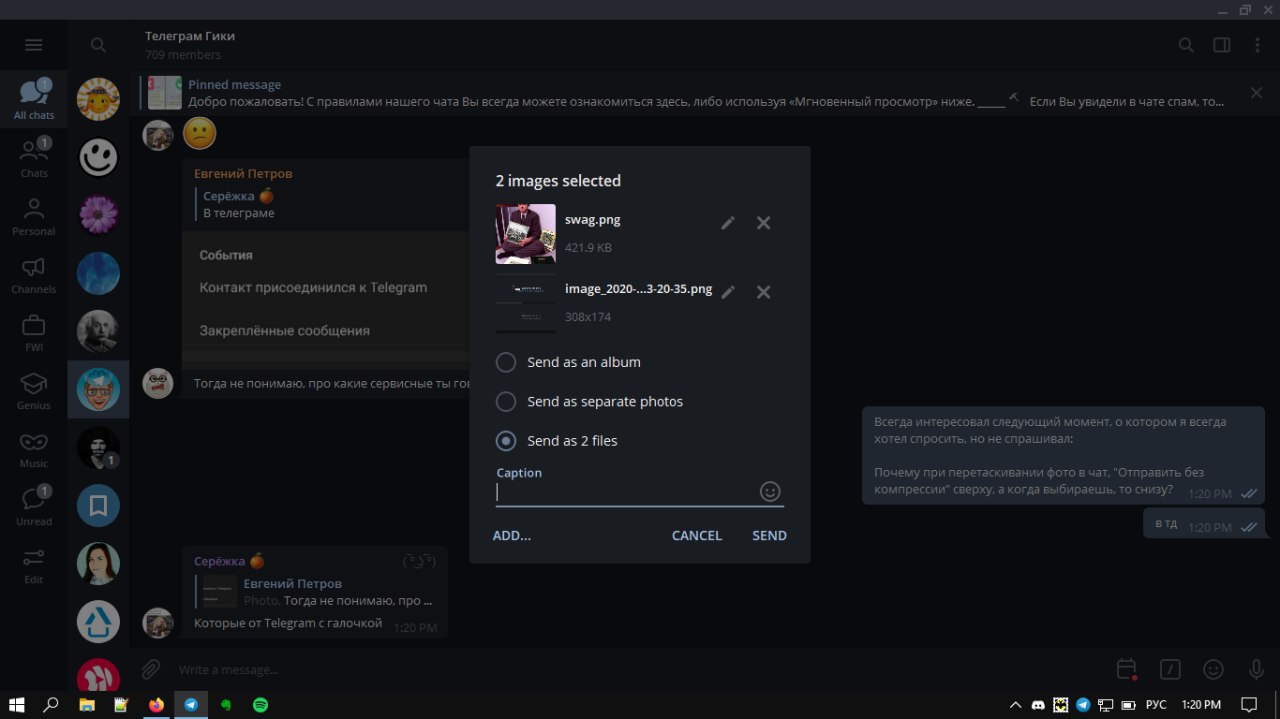1280x719 pixels.
Task: Open the bot commands slash icon
Action: click(1170, 669)
